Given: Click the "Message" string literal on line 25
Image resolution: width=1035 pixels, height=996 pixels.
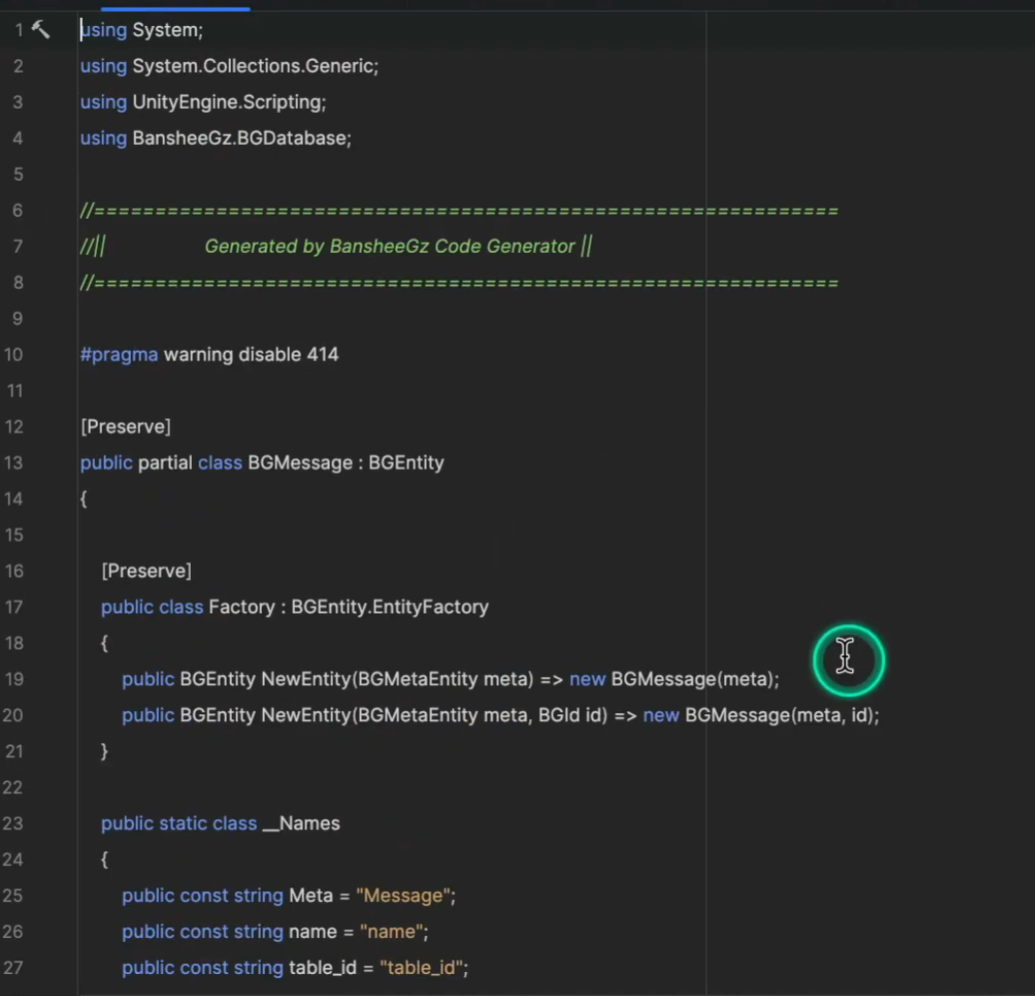Looking at the screenshot, I should click(x=403, y=896).
